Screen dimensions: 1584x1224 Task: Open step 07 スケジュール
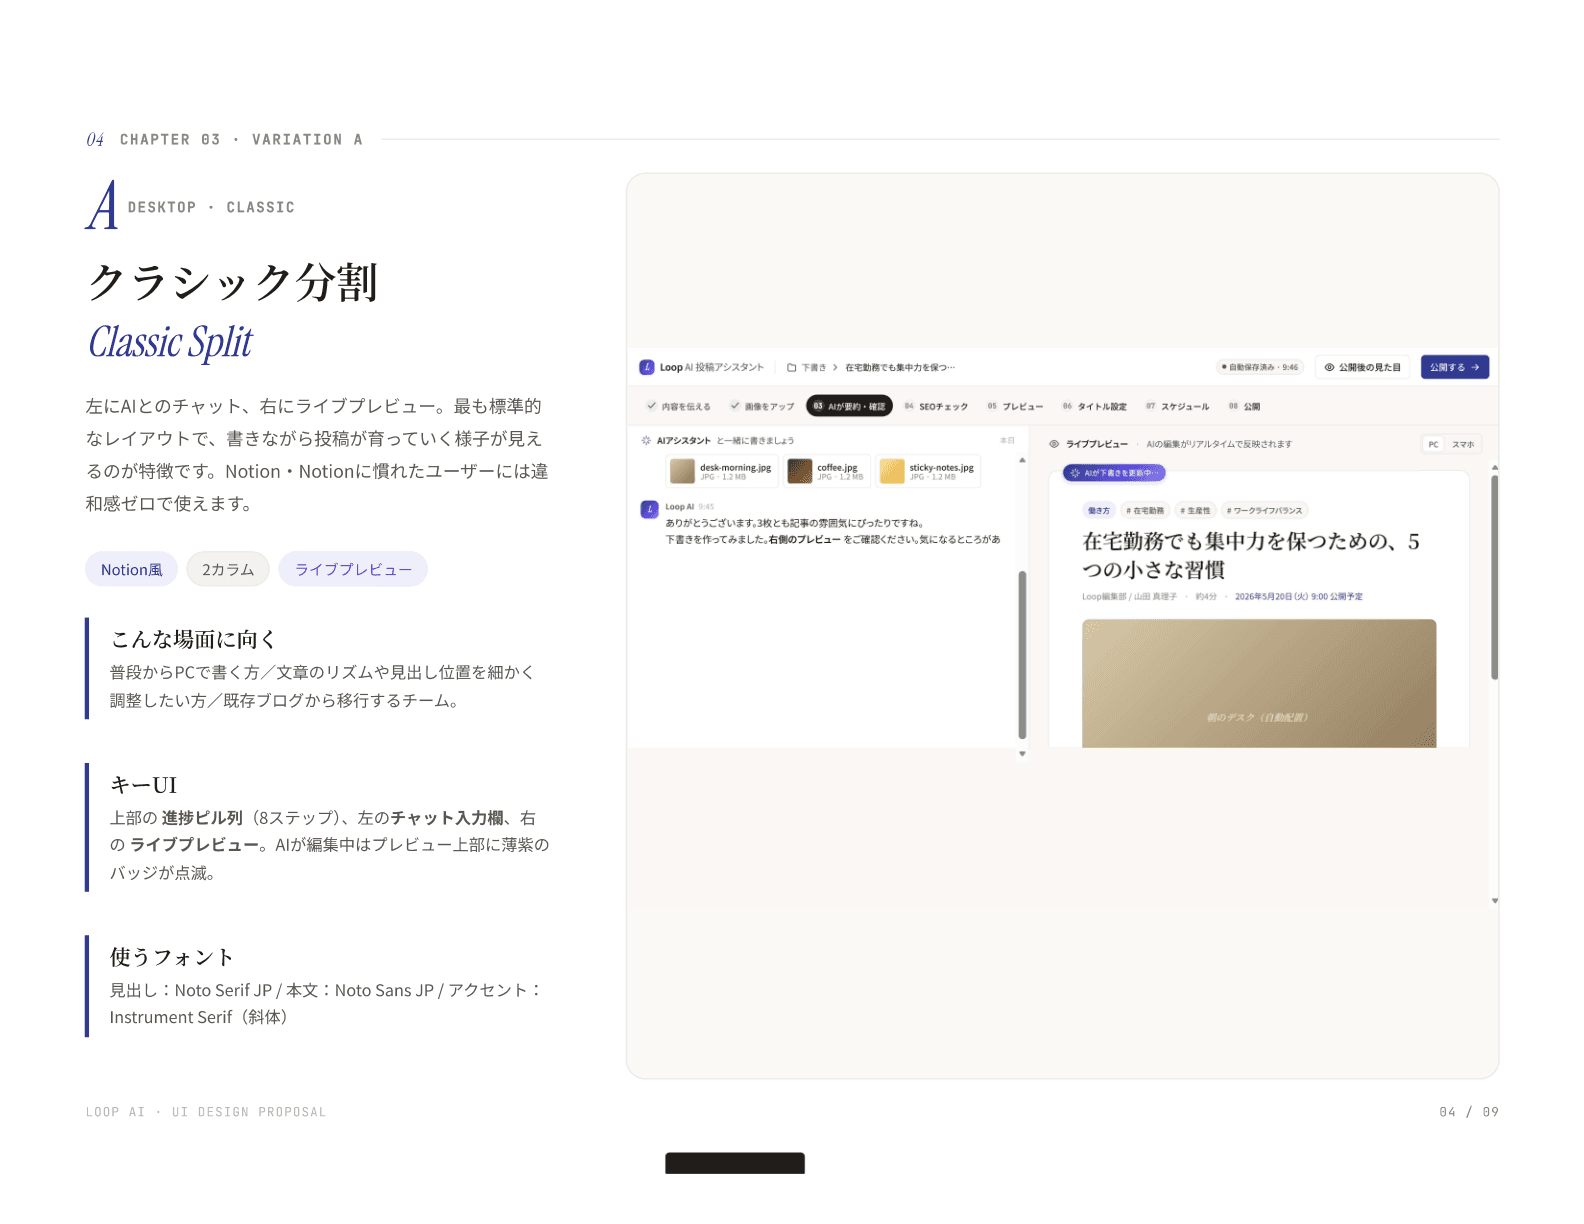[1177, 406]
